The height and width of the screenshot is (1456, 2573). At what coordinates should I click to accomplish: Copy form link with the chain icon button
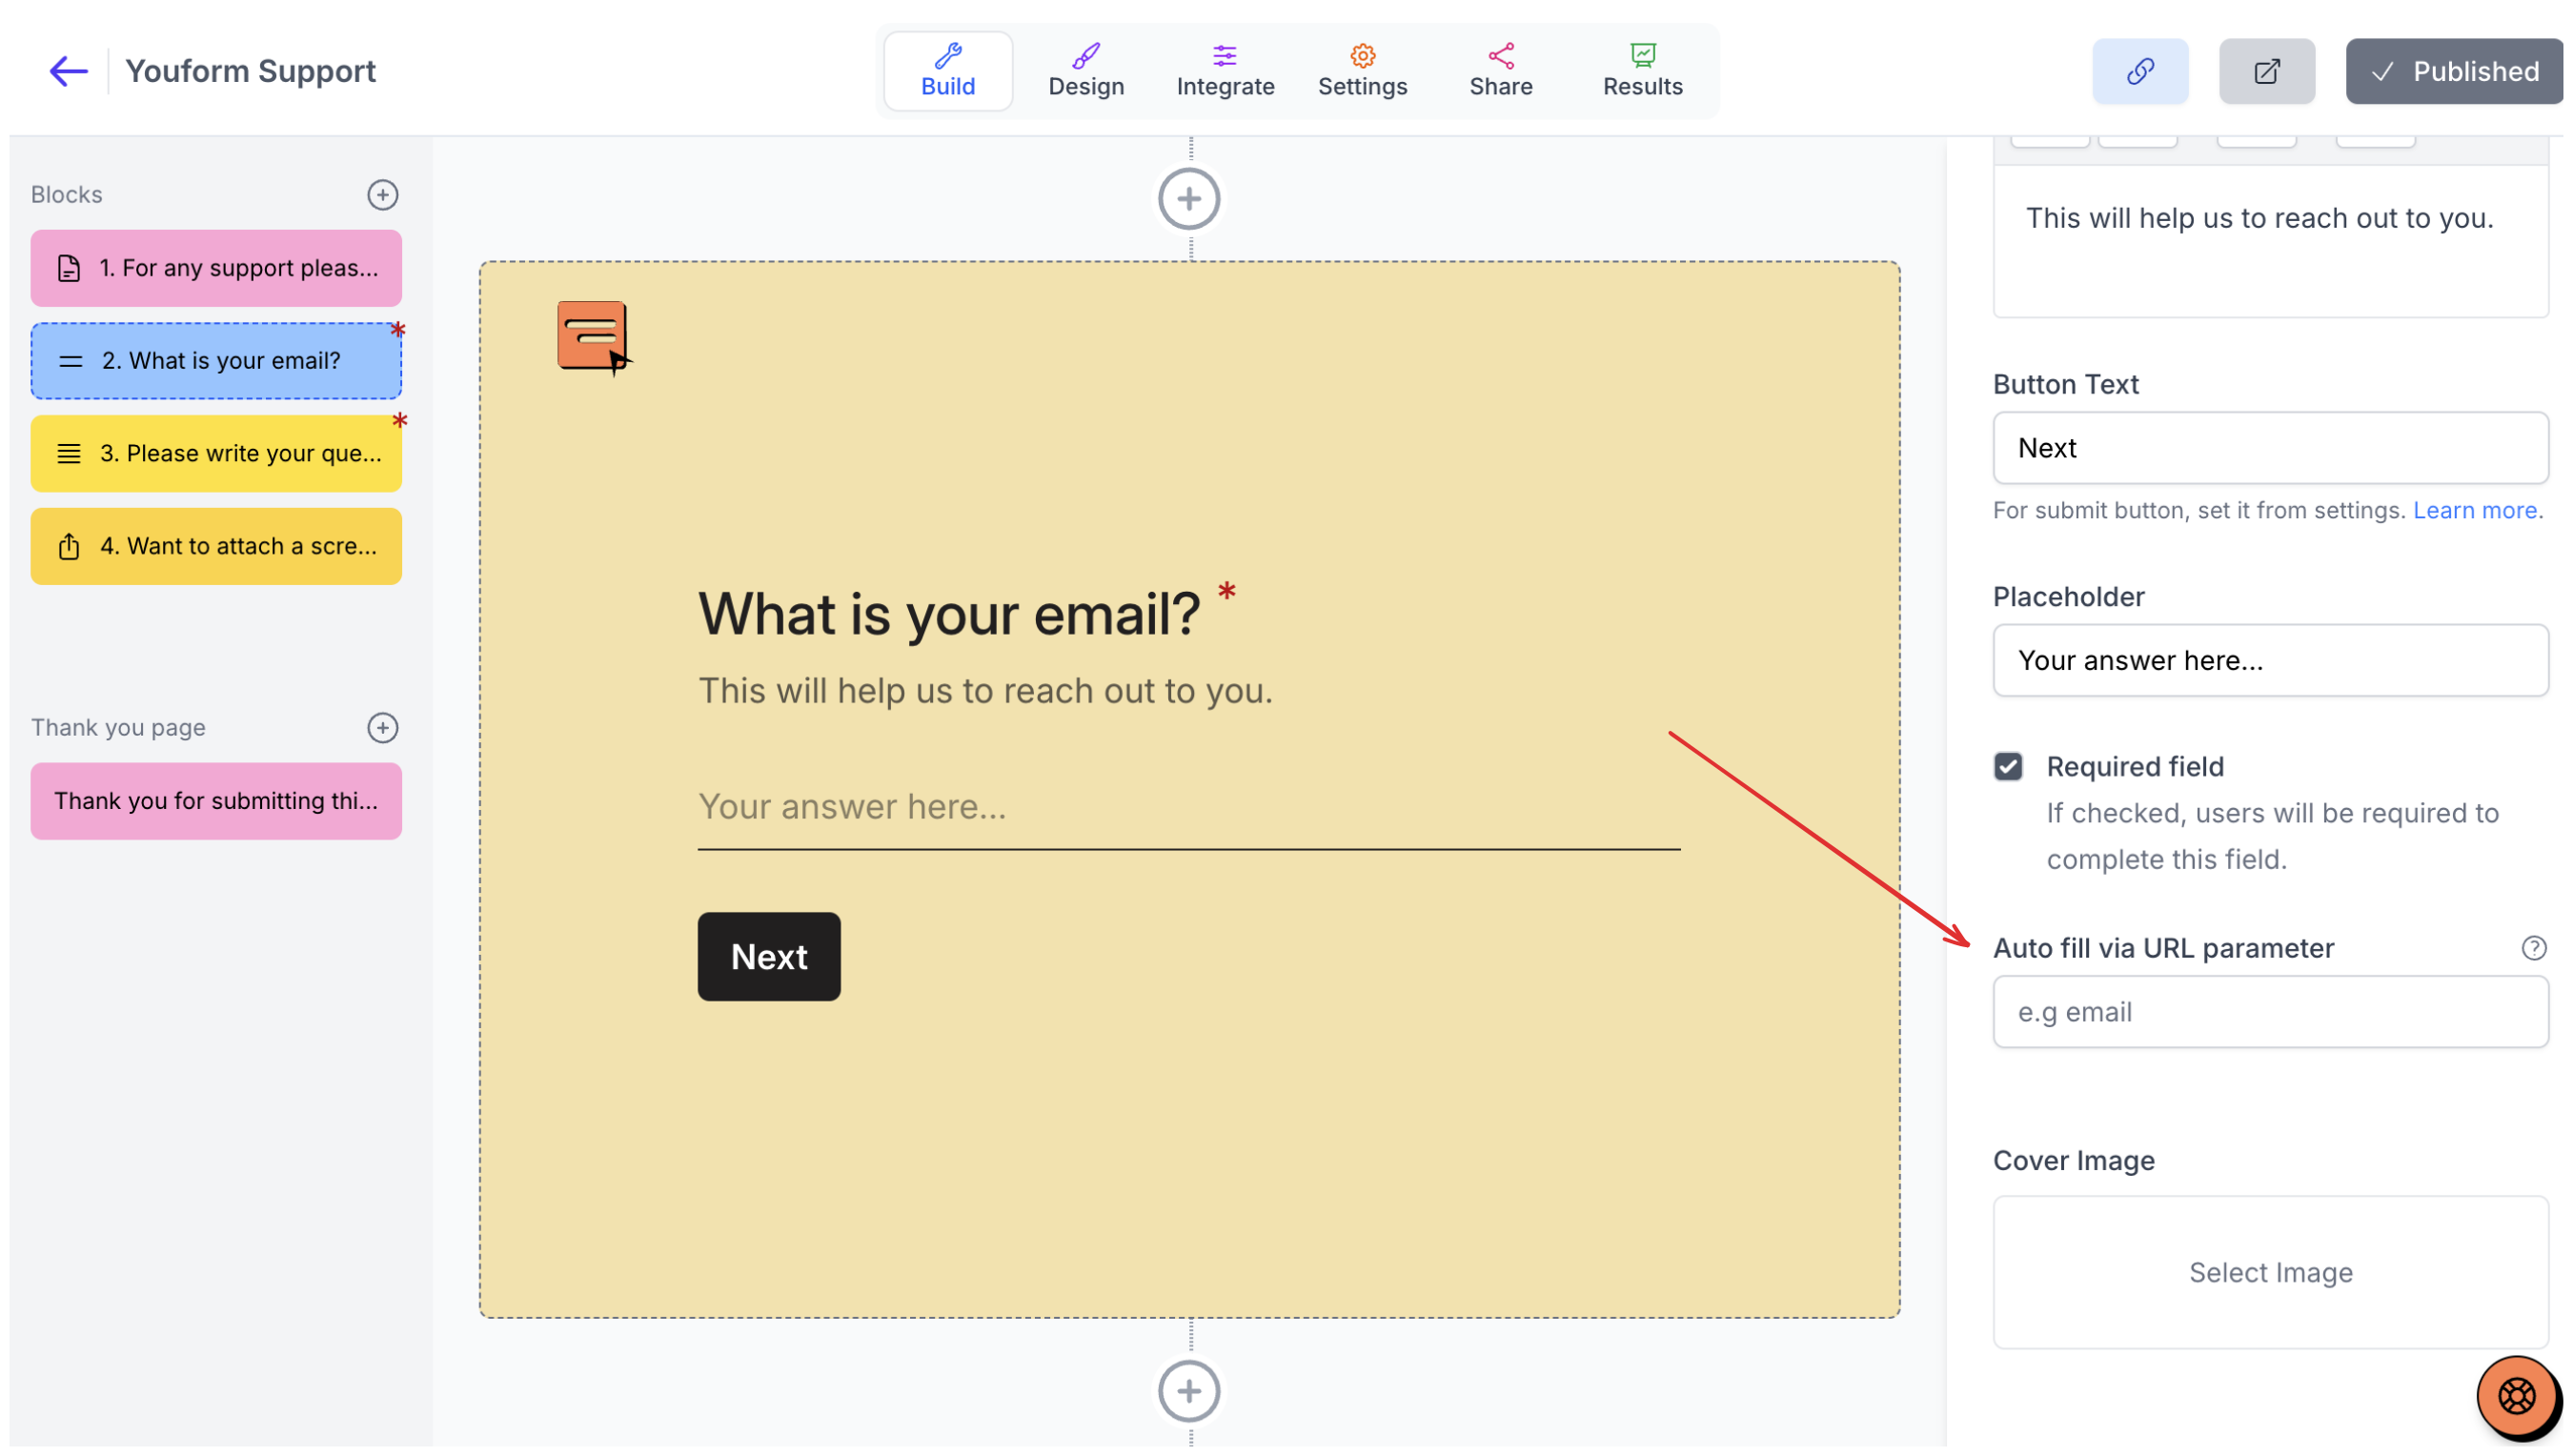2139,71
